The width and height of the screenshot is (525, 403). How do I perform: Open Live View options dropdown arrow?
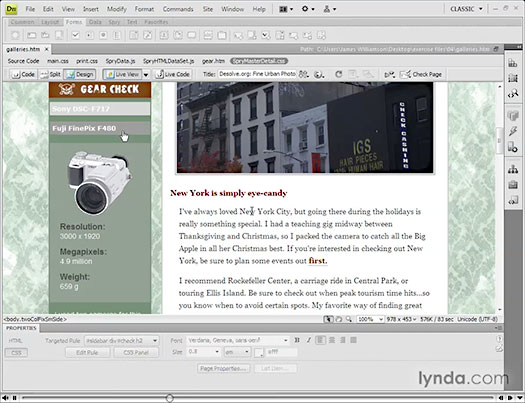point(146,75)
